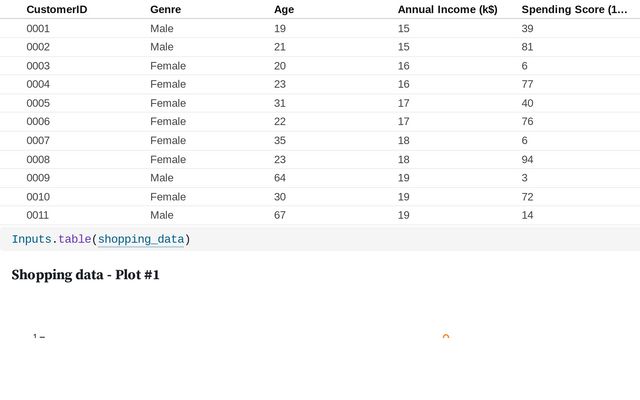Select CustomerID 0005 cell
The image size is (640, 400).
(x=38, y=103)
